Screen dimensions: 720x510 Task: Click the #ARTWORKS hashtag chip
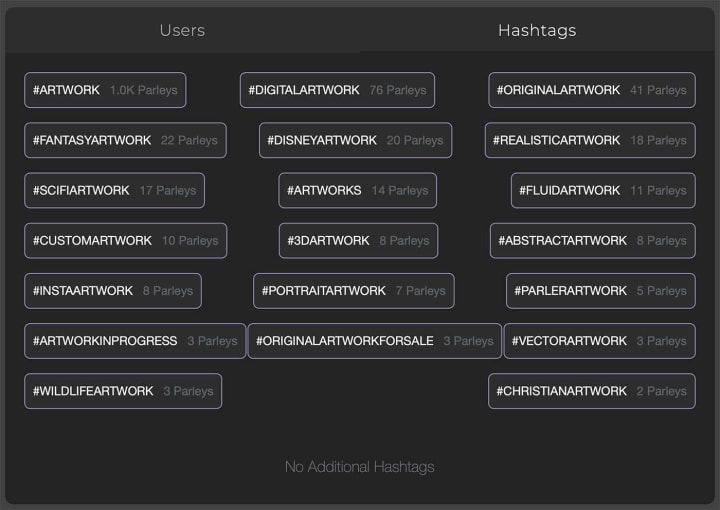(x=357, y=190)
